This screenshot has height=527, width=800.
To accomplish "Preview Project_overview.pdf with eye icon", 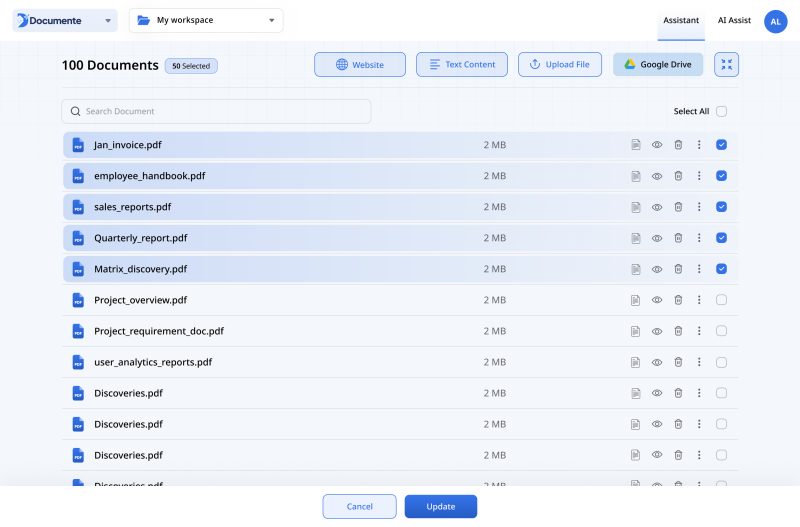I will click(657, 300).
